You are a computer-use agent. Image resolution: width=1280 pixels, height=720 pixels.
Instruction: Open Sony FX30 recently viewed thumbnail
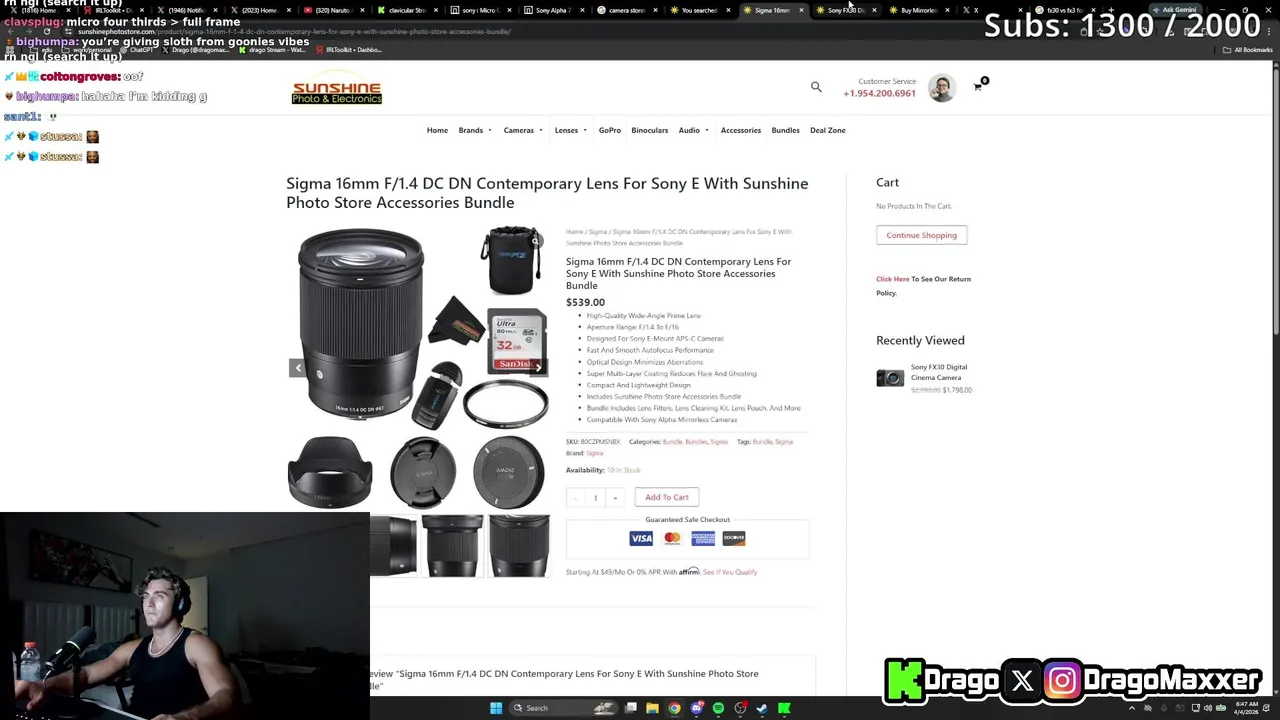tap(890, 378)
